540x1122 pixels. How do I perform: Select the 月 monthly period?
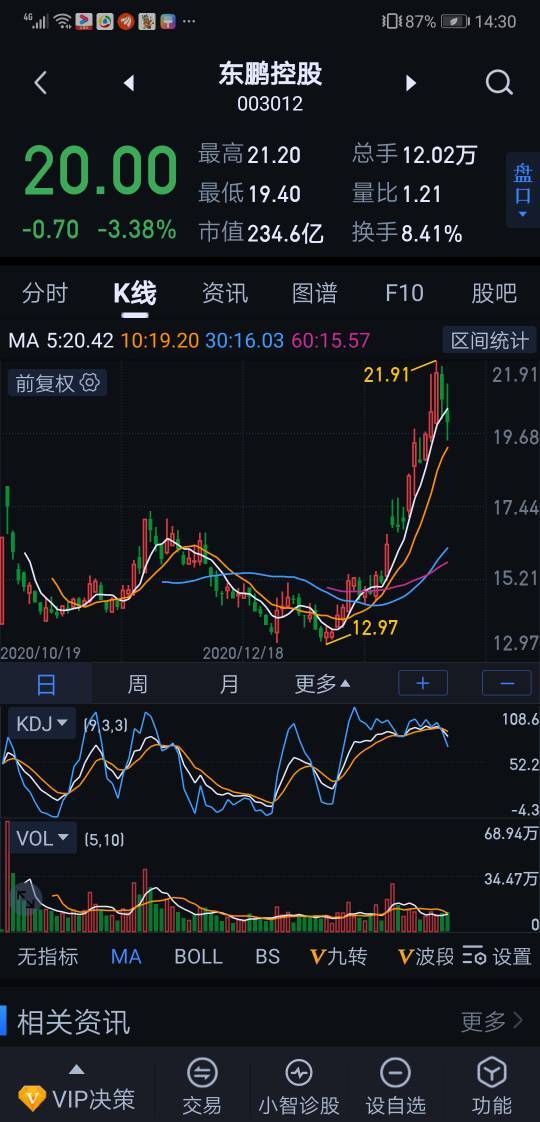tap(229, 684)
